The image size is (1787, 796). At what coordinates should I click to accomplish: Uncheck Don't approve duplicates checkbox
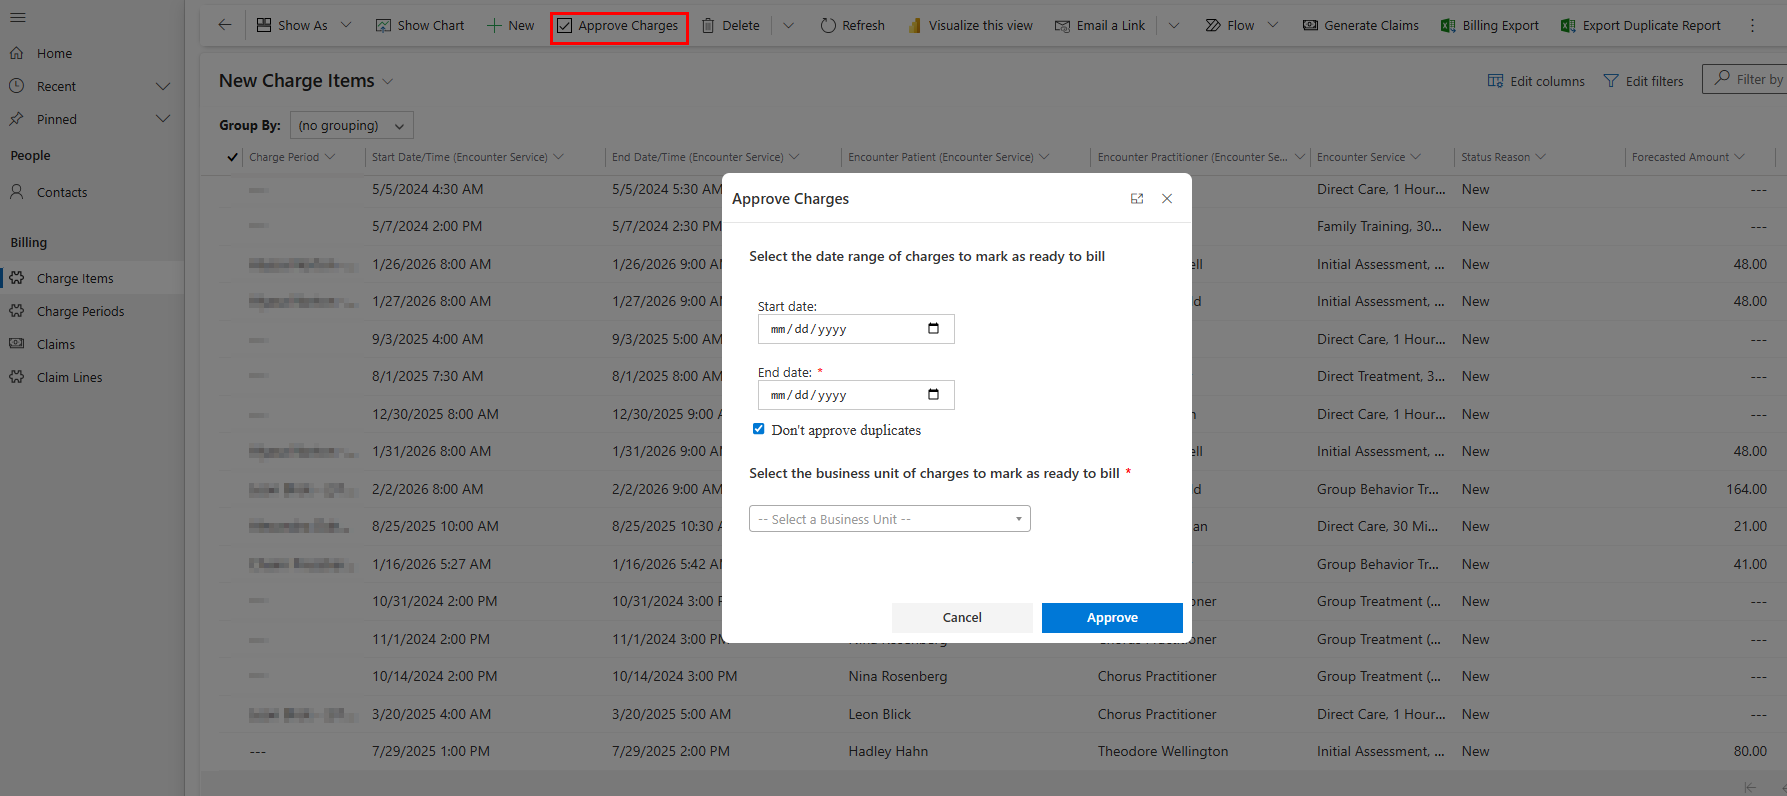[x=759, y=429]
